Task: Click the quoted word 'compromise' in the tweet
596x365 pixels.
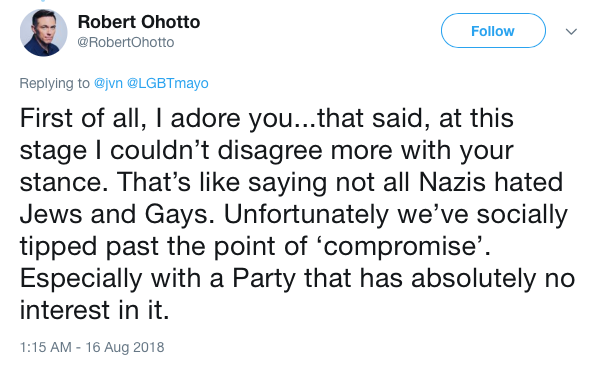Action: [x=399, y=248]
